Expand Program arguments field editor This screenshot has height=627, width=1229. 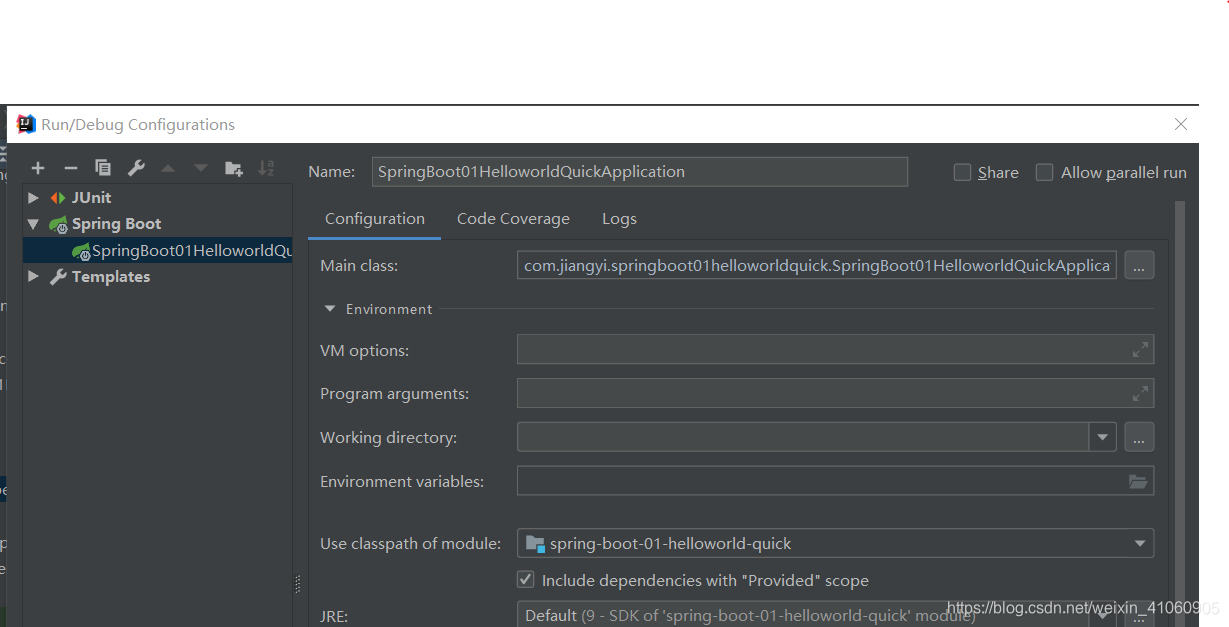pos(1140,393)
